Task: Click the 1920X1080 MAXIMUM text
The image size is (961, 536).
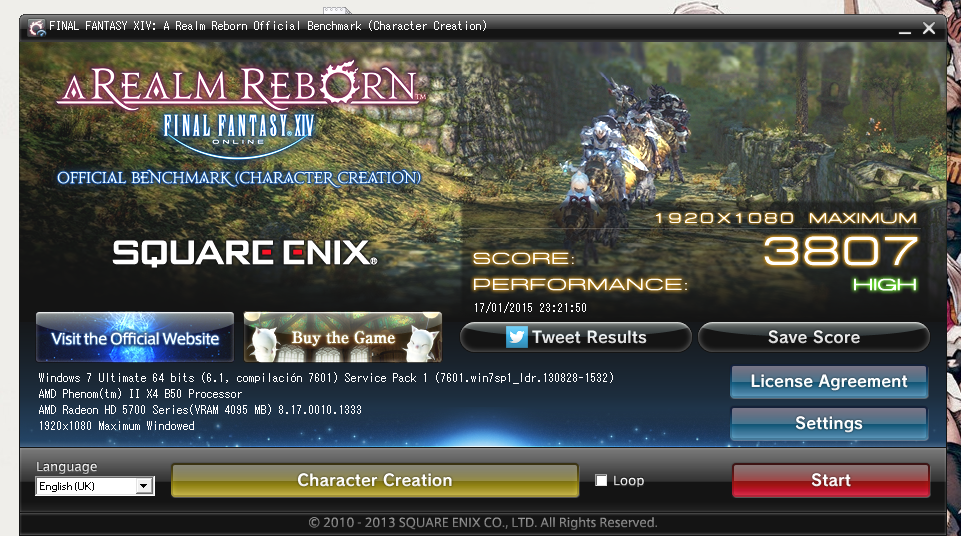Action: click(x=786, y=218)
